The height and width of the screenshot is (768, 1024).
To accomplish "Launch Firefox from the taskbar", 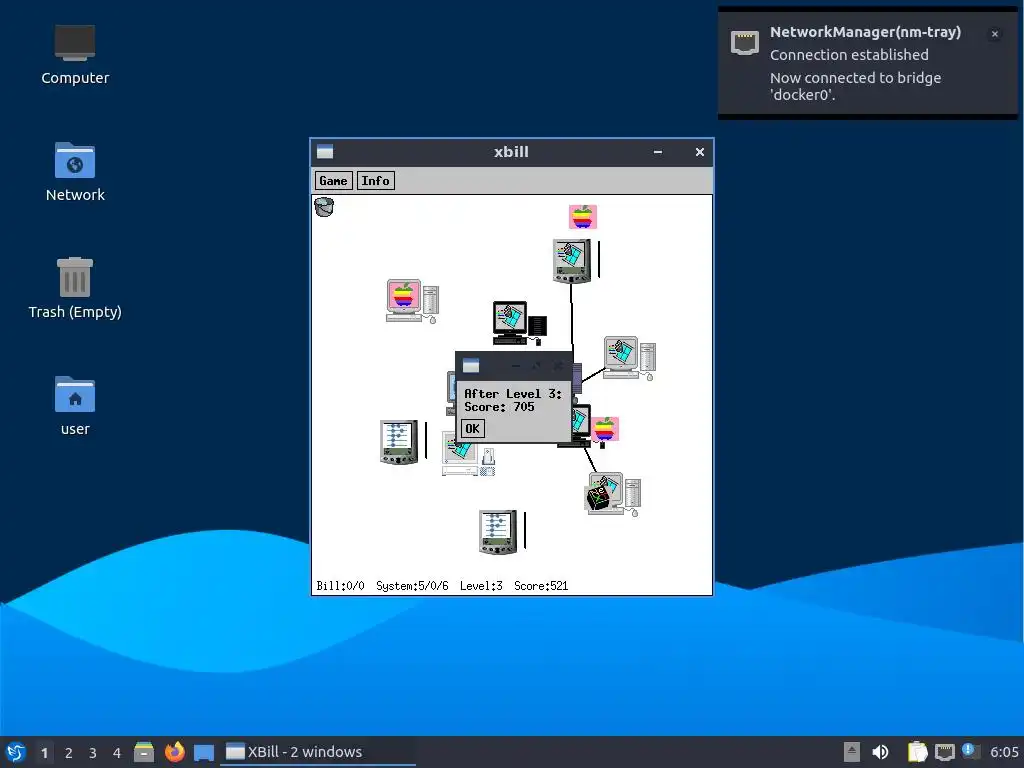I will click(174, 752).
